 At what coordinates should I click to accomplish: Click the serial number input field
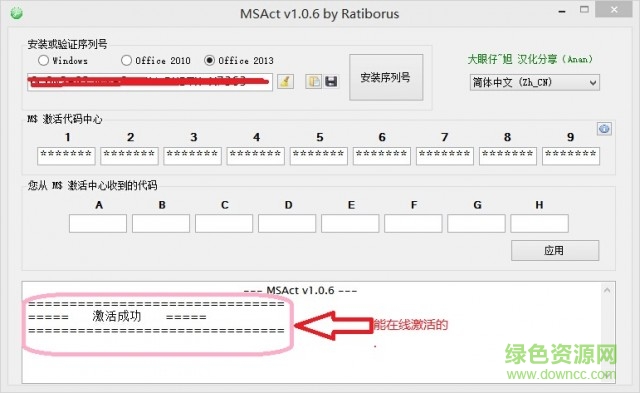click(x=150, y=82)
